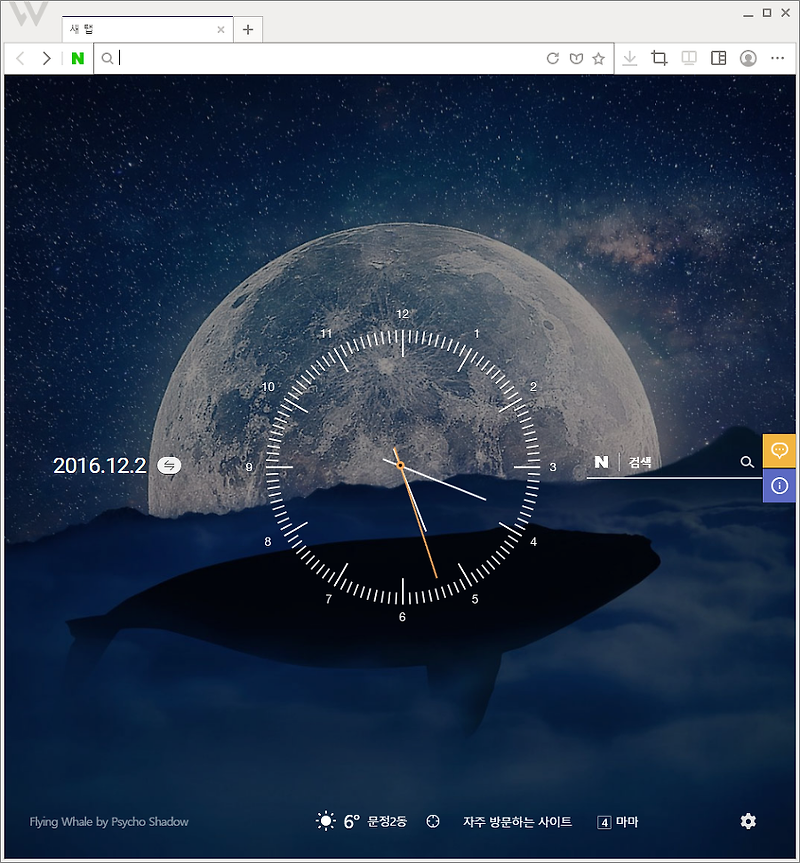The width and height of the screenshot is (800, 863).
Task: Open new tab settings gear
Action: tap(748, 822)
